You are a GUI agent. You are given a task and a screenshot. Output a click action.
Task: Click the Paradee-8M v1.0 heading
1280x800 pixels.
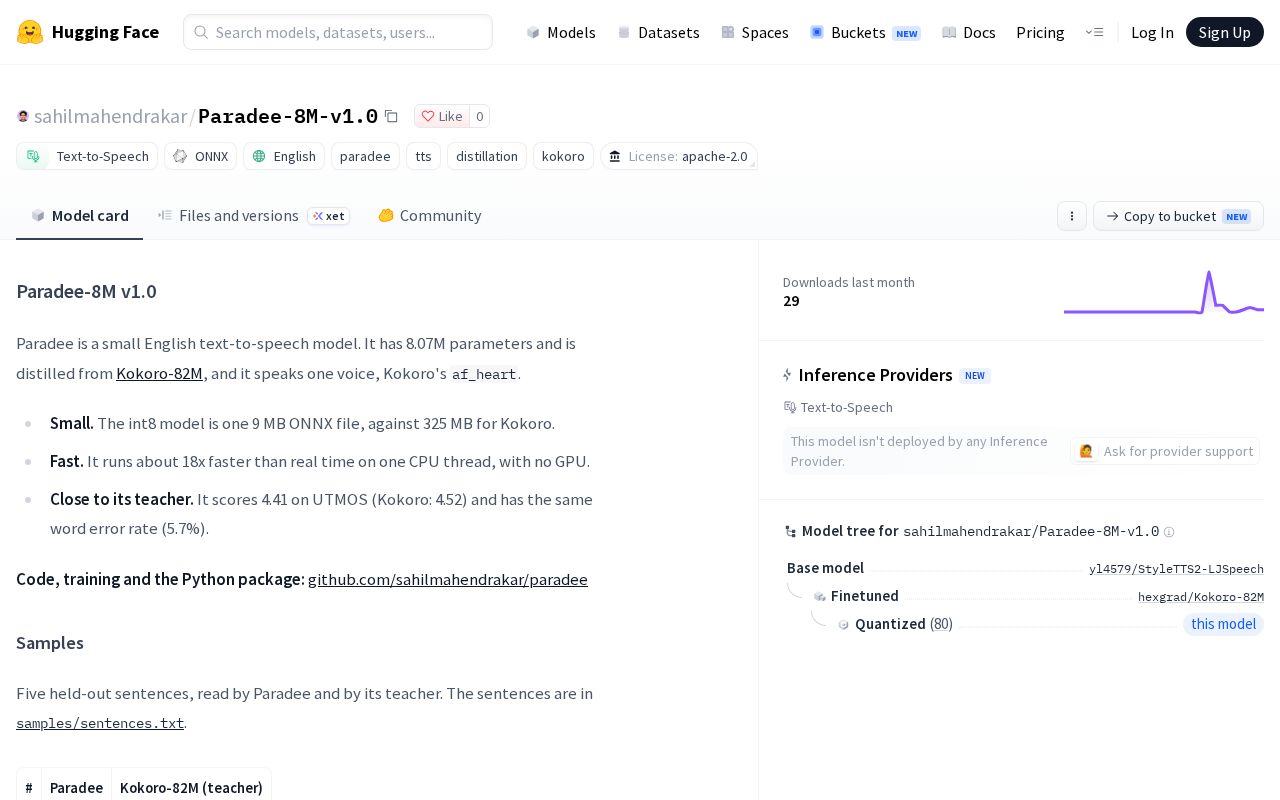pyautogui.click(x=86, y=291)
